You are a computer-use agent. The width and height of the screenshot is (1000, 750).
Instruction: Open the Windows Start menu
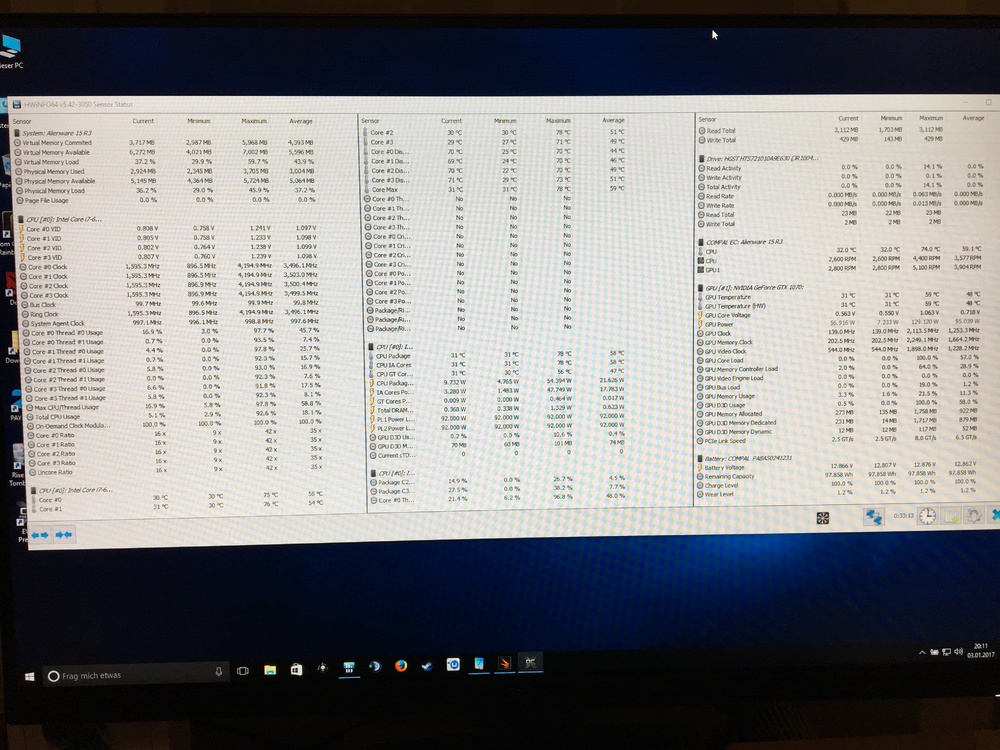(x=25, y=677)
